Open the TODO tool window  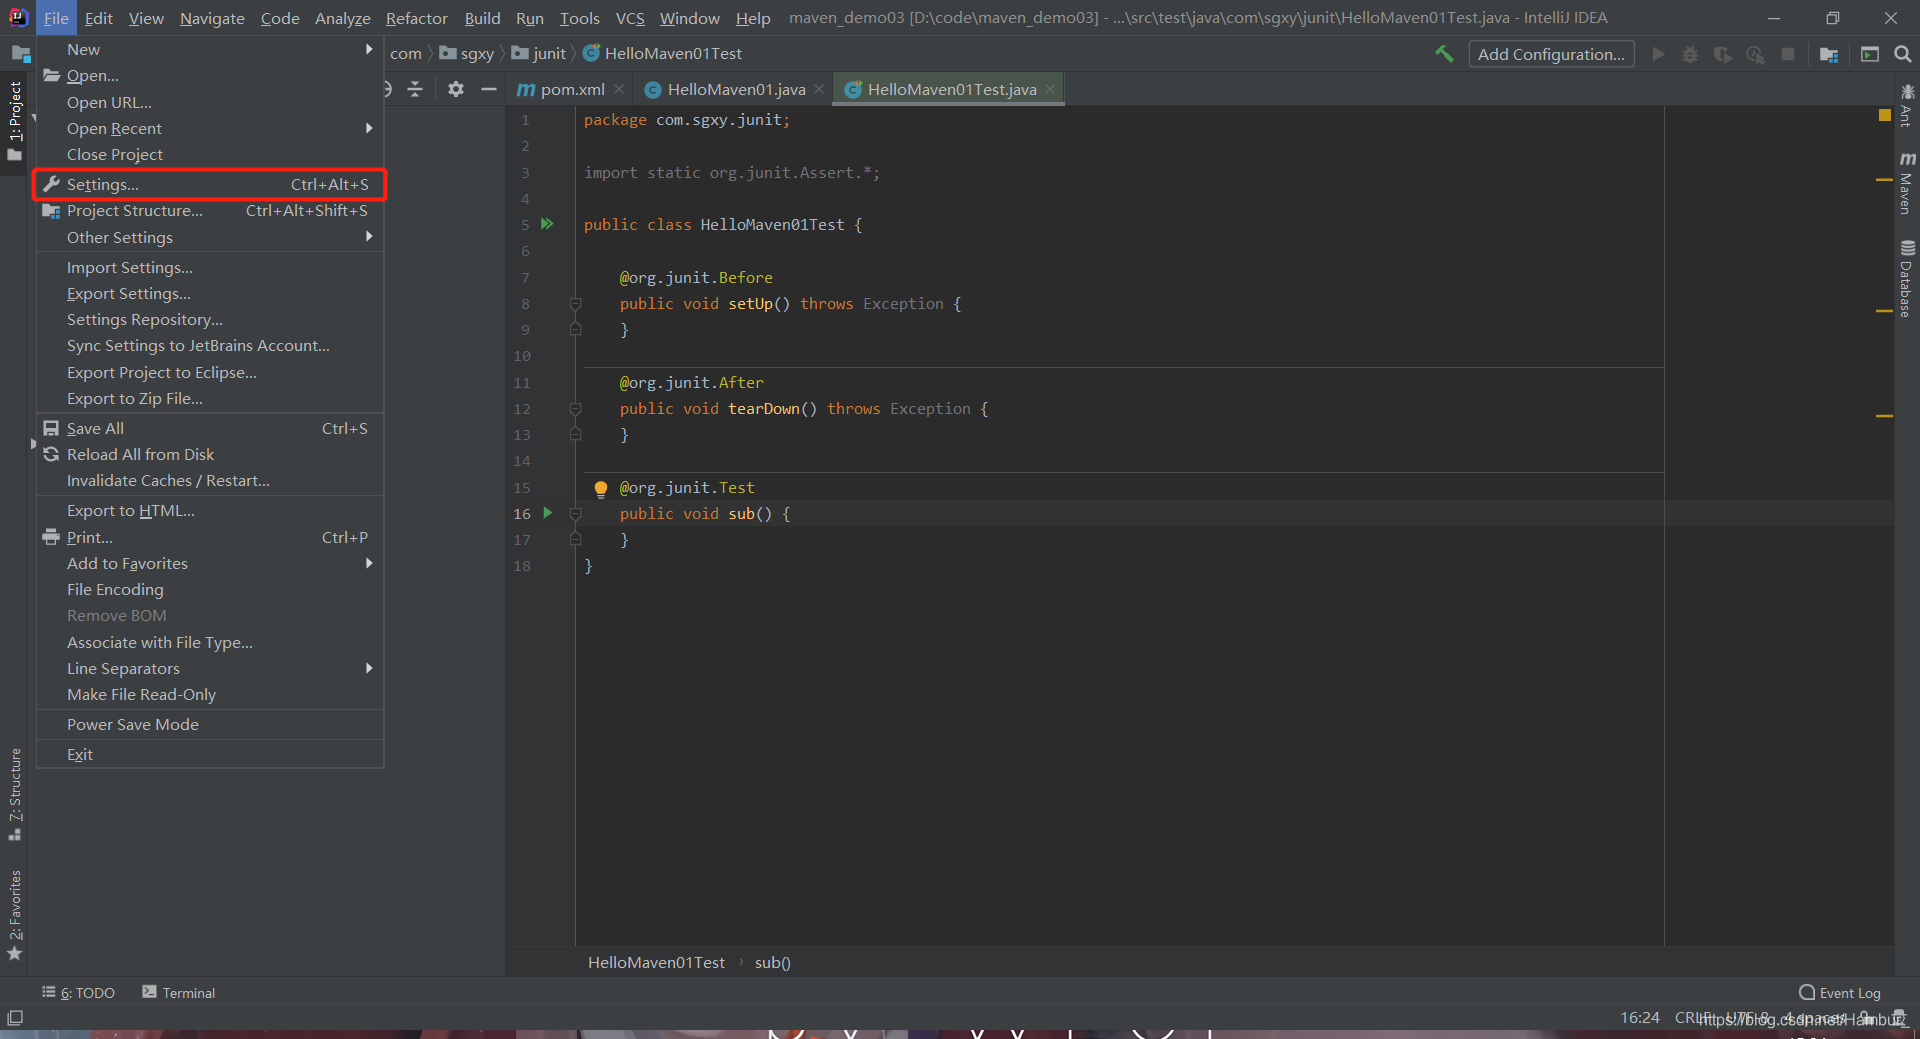click(x=78, y=992)
